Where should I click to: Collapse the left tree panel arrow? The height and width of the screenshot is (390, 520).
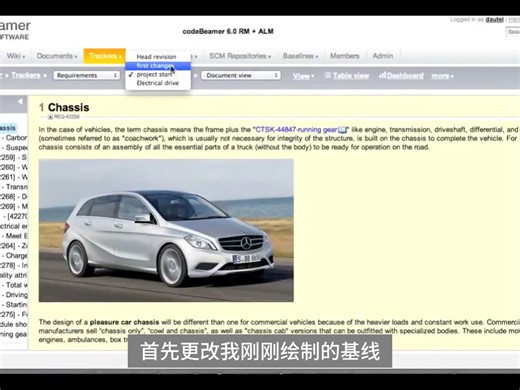coord(20,101)
